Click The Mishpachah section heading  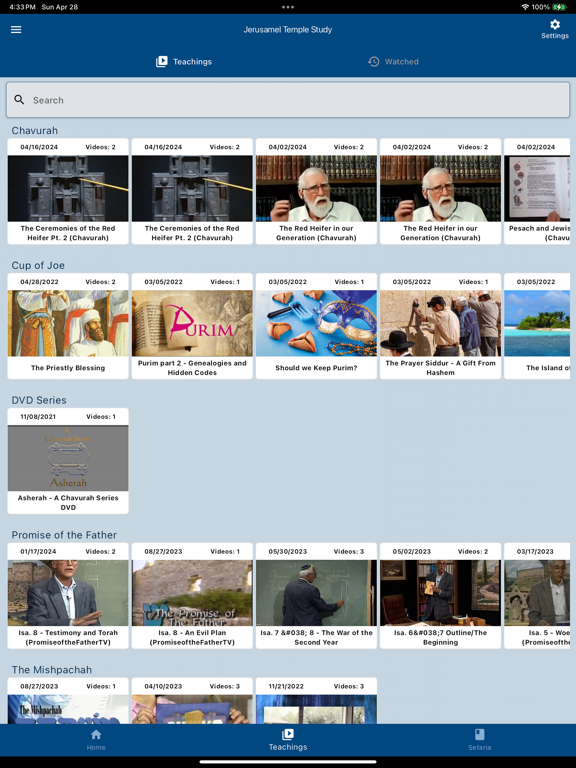click(51, 670)
